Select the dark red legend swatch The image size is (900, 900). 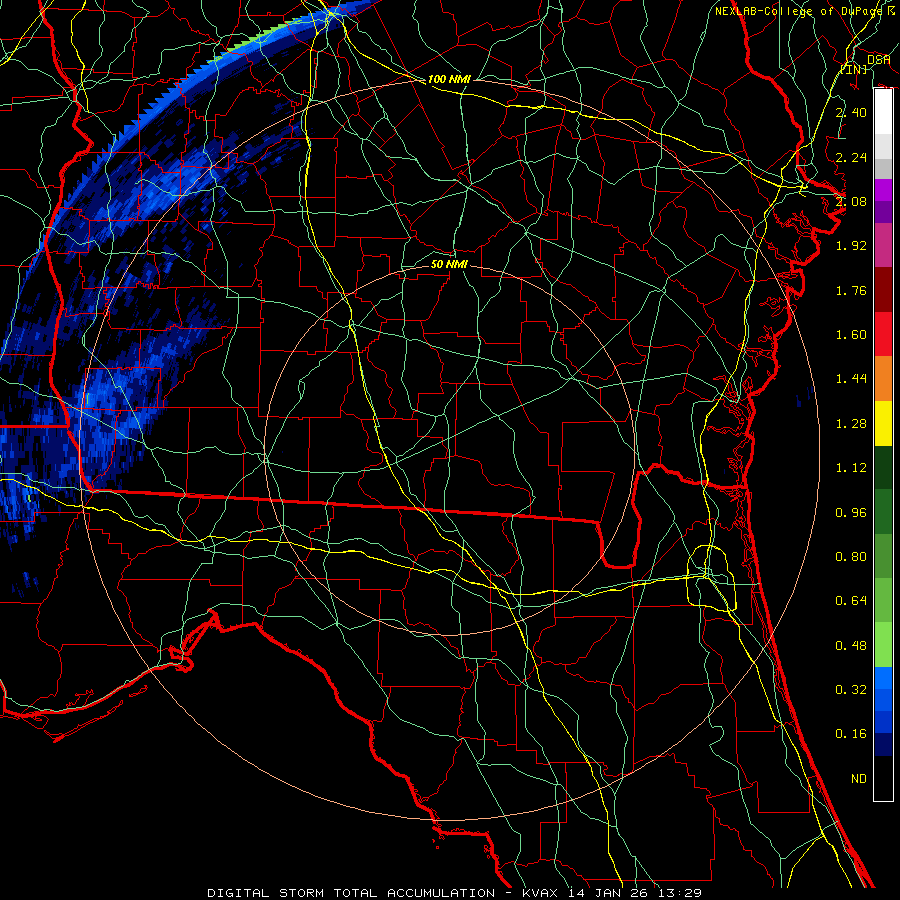(883, 290)
